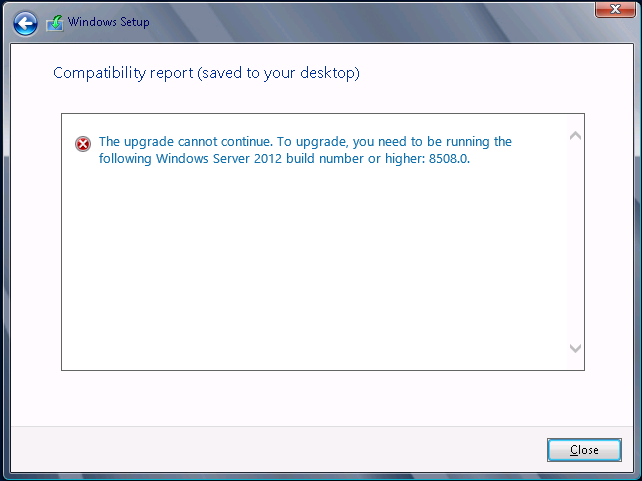This screenshot has height=481, width=642.
Task: Click the word "following" in the message
Action: [125, 159]
